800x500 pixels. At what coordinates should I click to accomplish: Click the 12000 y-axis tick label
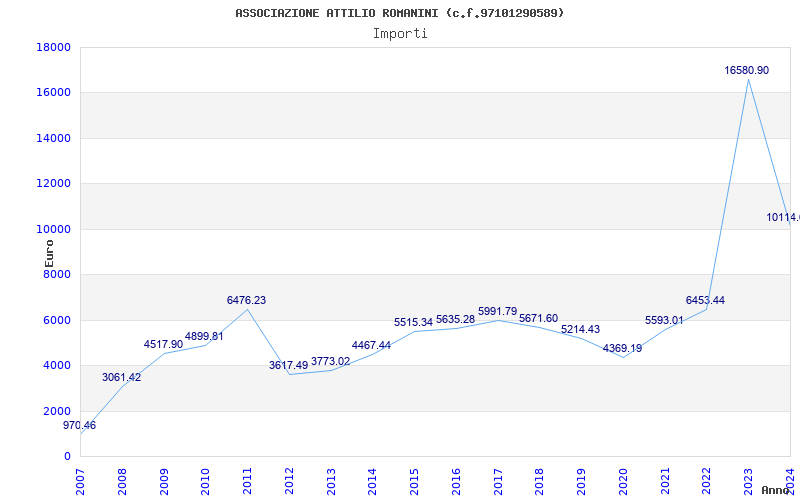53,184
